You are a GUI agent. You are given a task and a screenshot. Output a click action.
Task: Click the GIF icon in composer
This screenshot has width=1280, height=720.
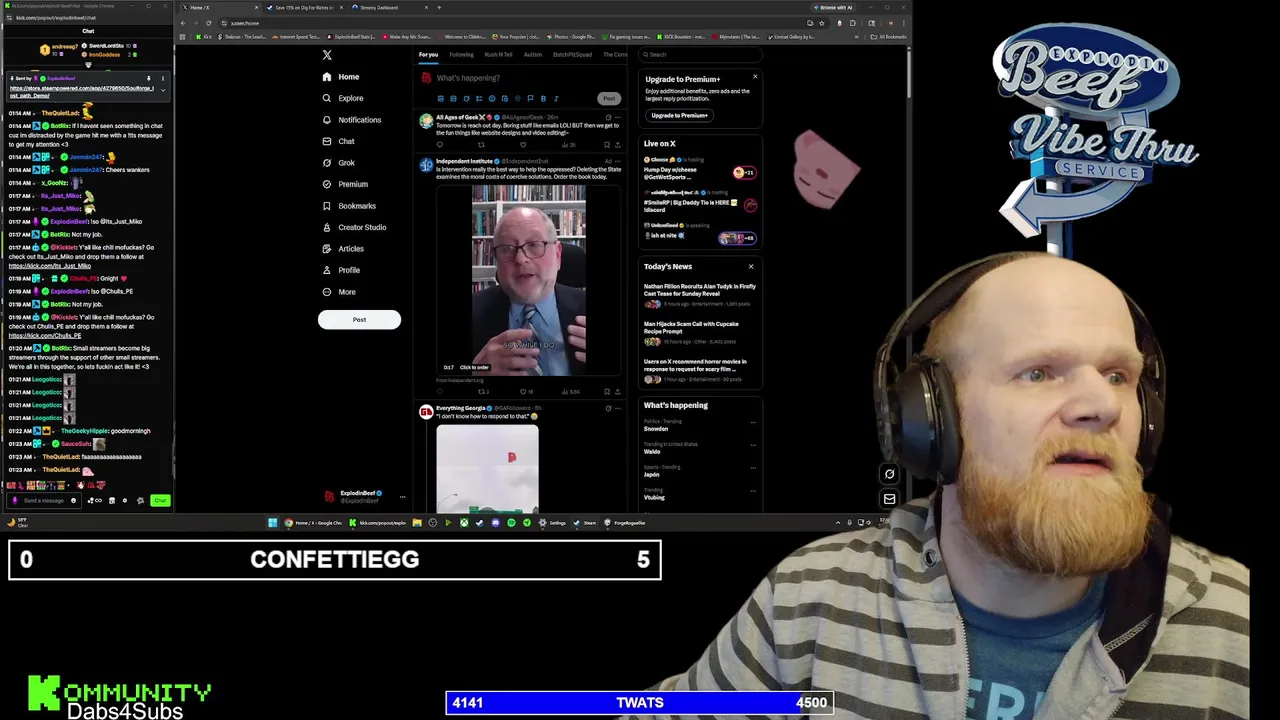click(x=453, y=98)
